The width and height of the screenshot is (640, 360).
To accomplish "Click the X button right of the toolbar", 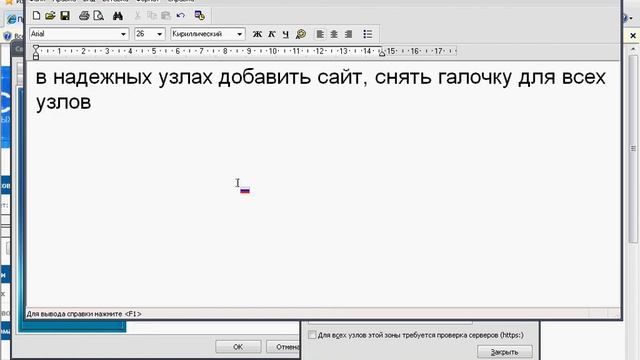I will coord(633,36).
